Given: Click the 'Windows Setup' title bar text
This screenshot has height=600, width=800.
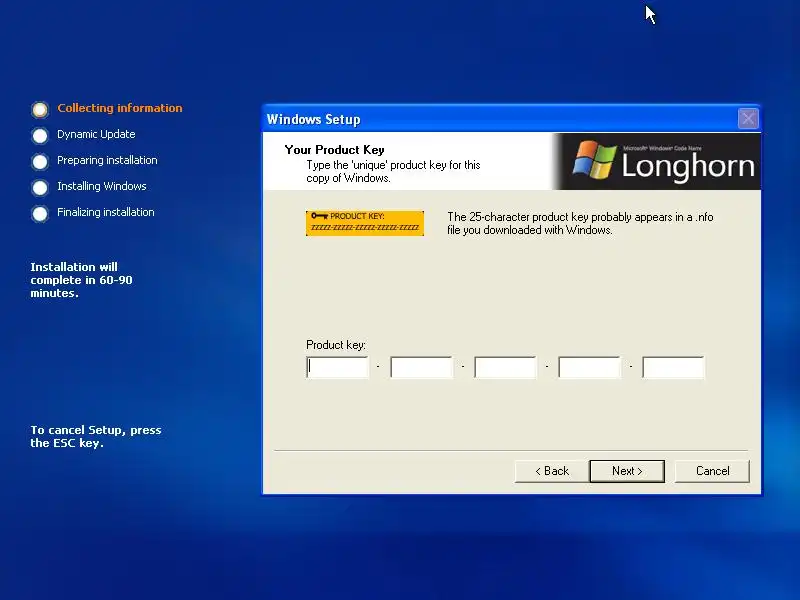Looking at the screenshot, I should pyautogui.click(x=313, y=119).
